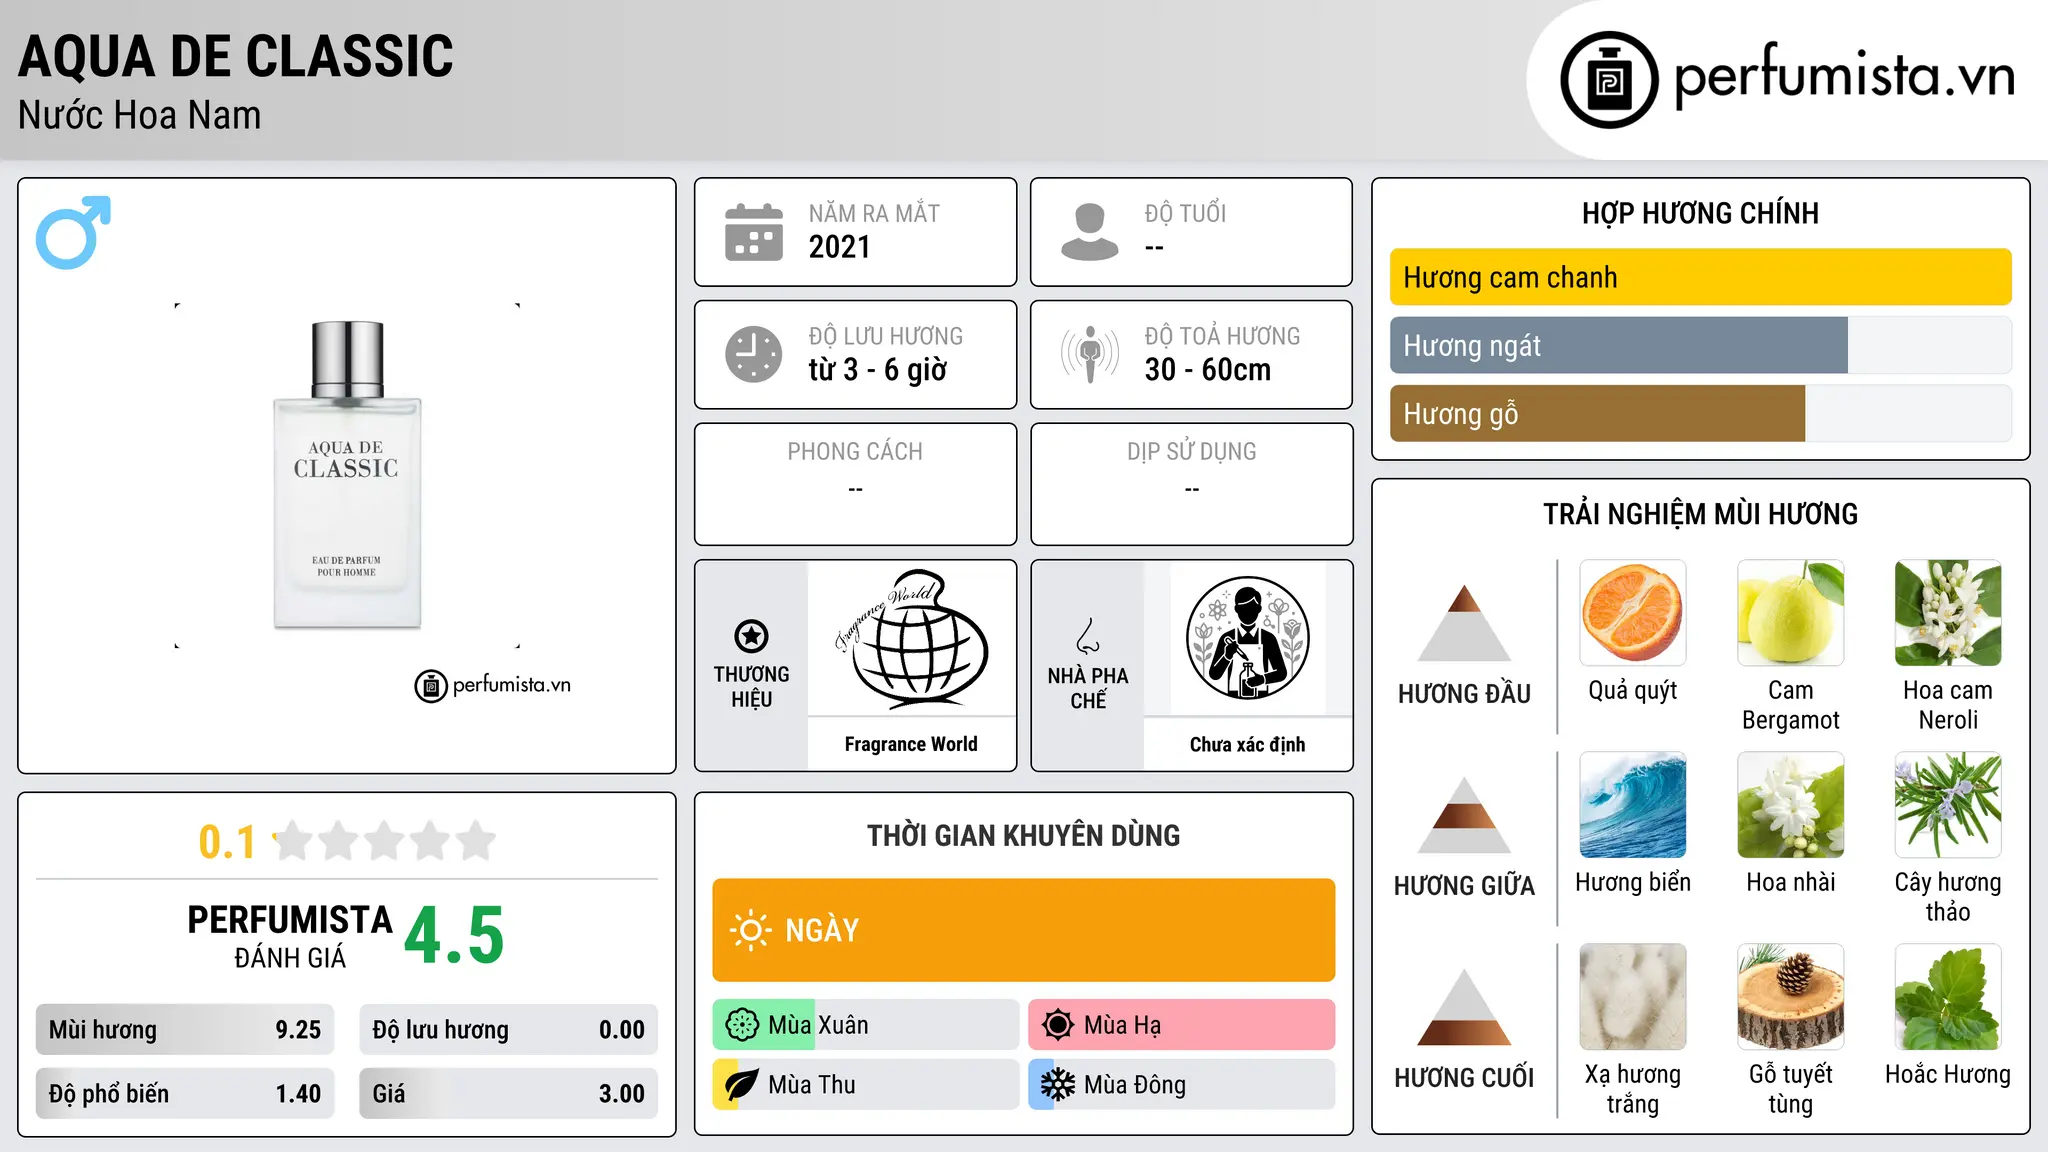Image resolution: width=2048 pixels, height=1152 pixels.
Task: Click the longevity value từ 3 - 6 giờ
Action: click(878, 370)
